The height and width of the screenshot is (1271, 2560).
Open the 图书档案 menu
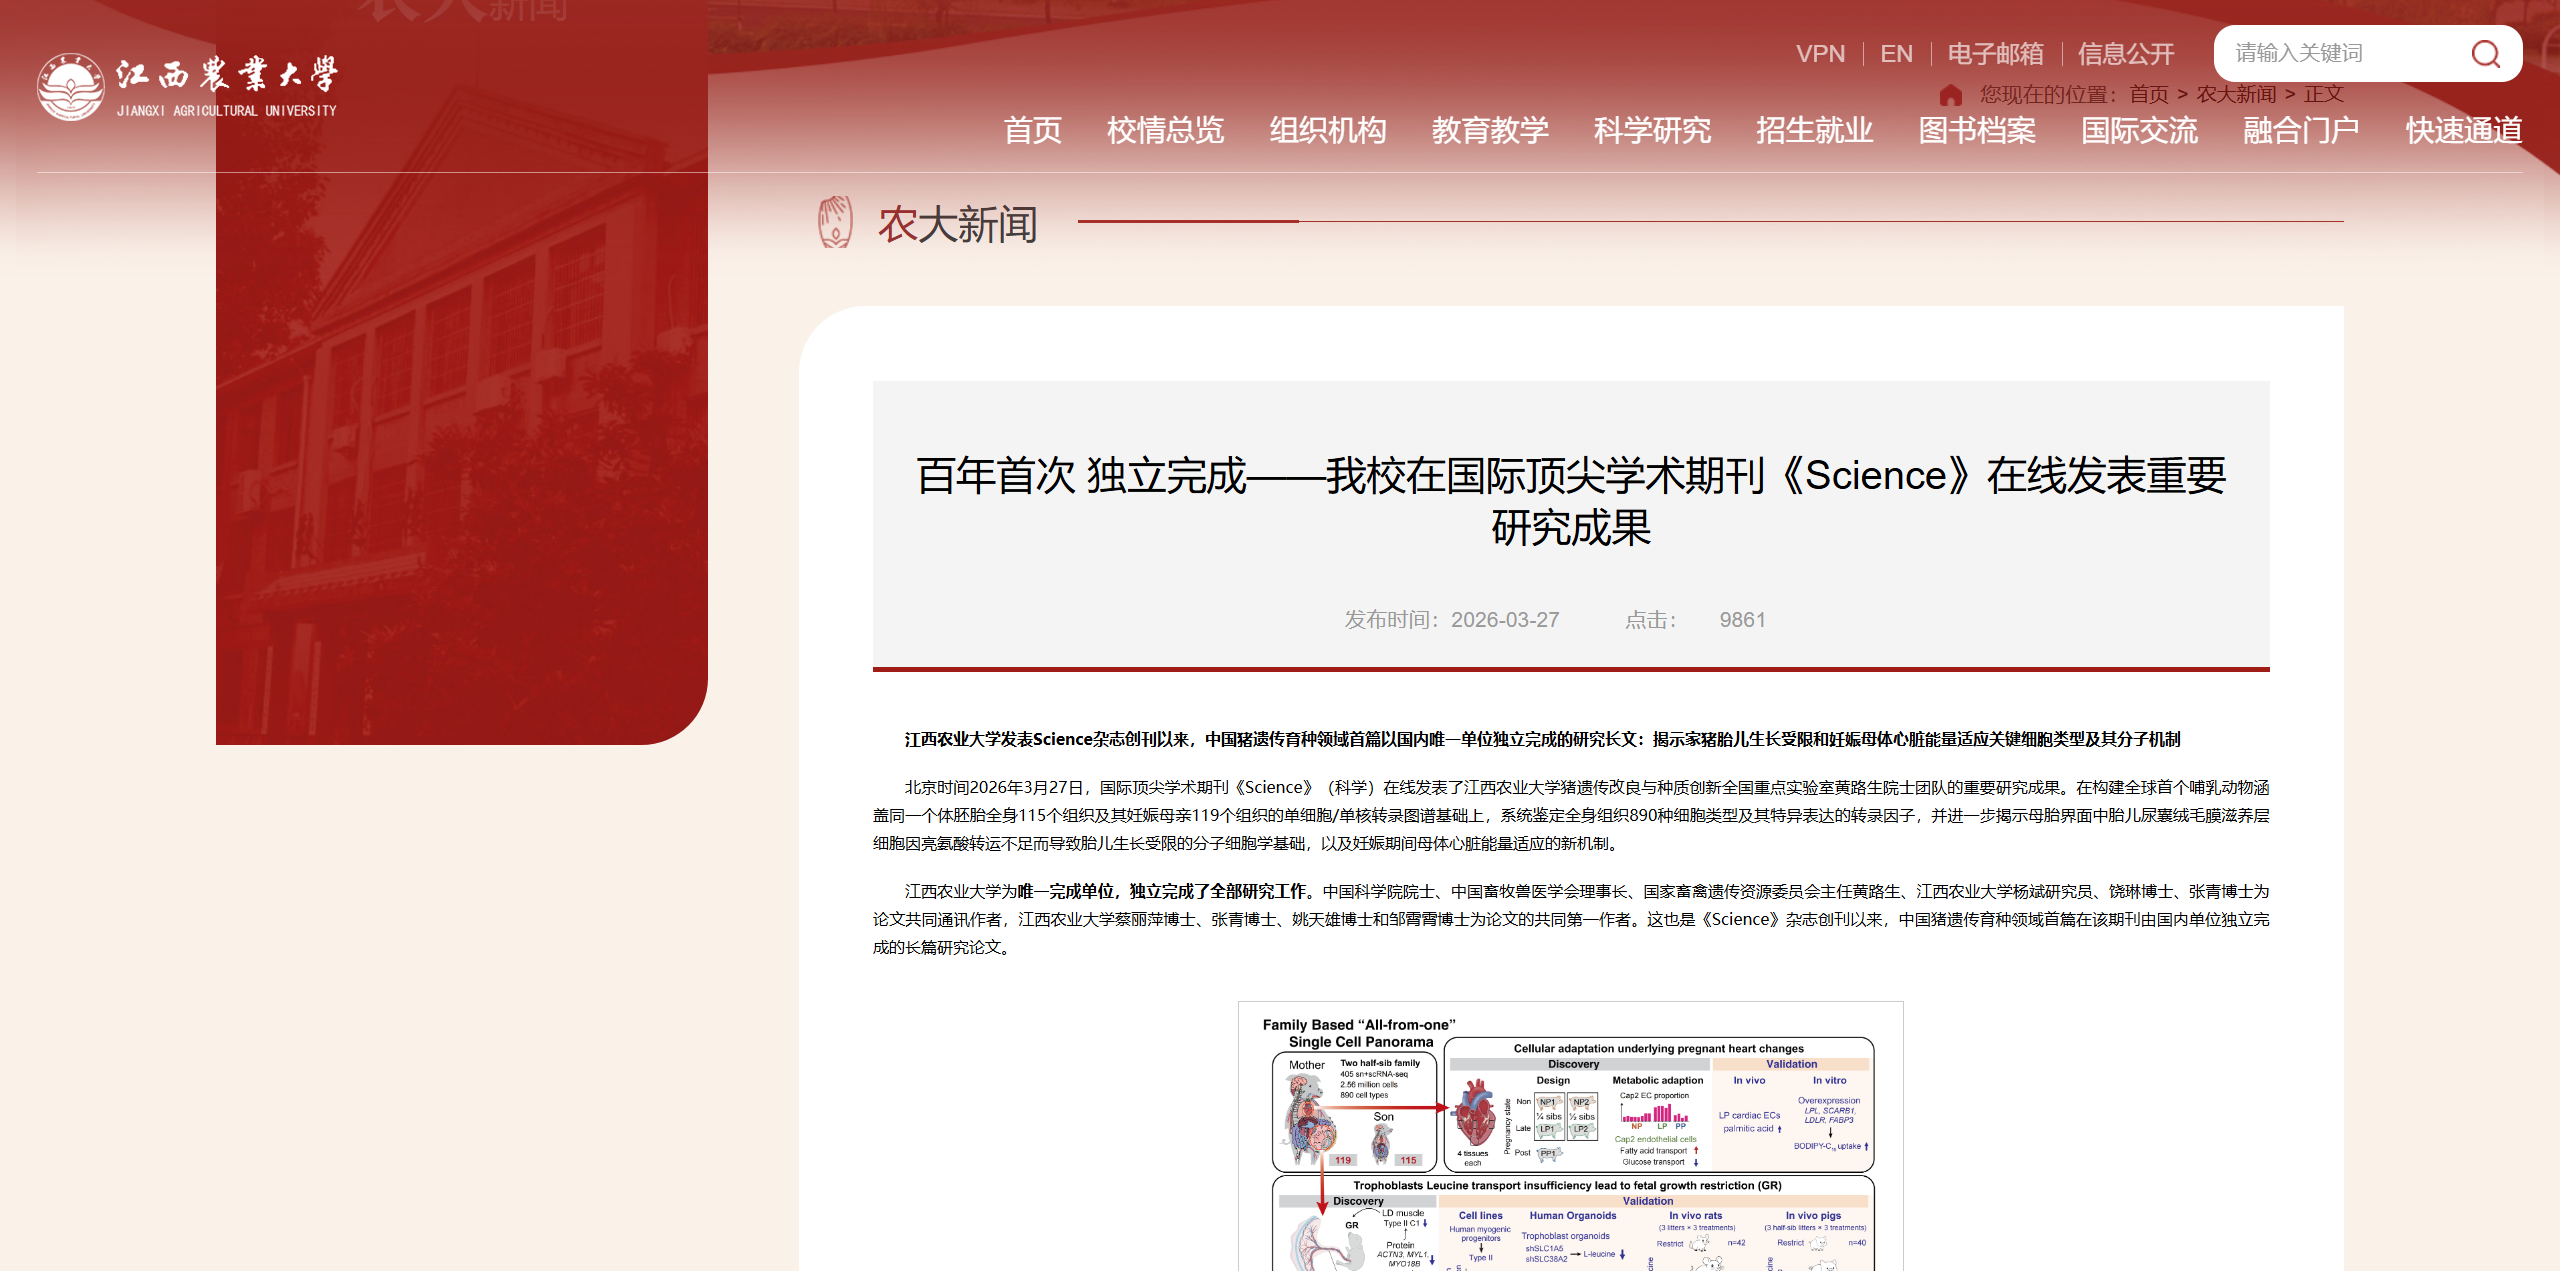[1977, 130]
